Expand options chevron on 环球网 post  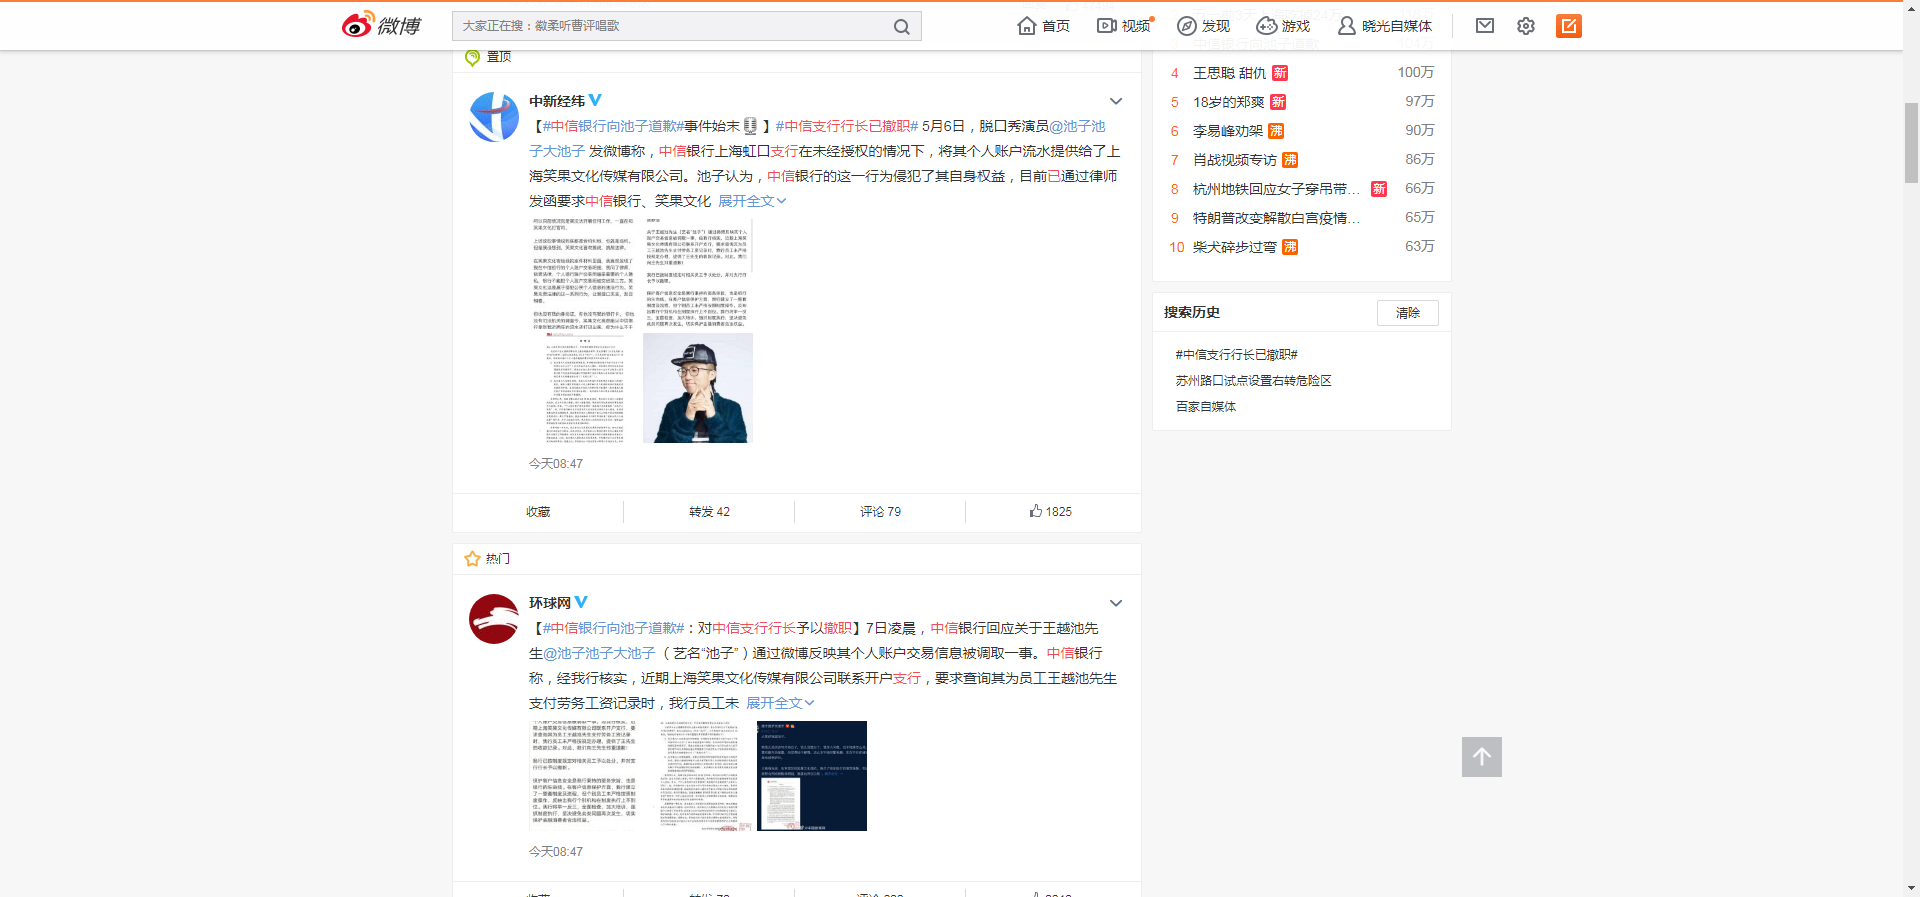(1116, 603)
